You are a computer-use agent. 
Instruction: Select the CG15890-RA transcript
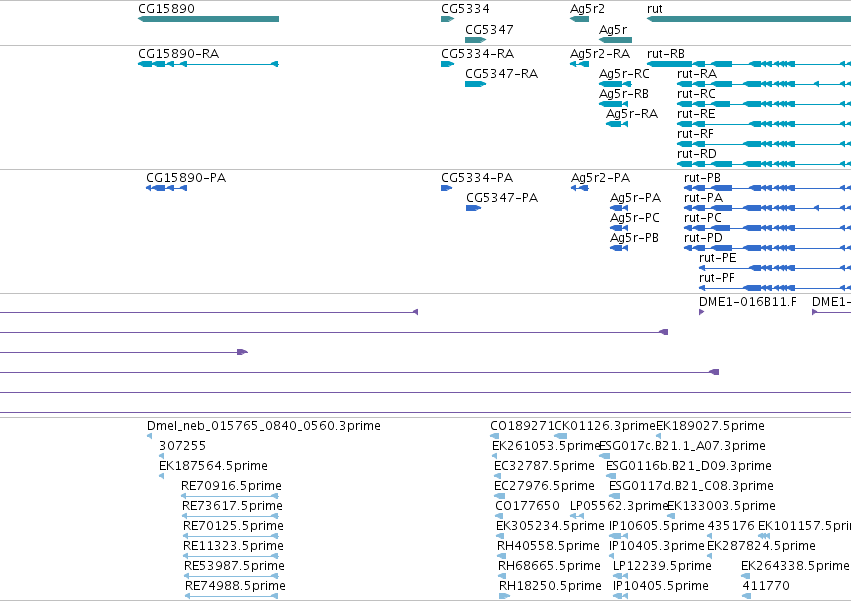point(208,64)
